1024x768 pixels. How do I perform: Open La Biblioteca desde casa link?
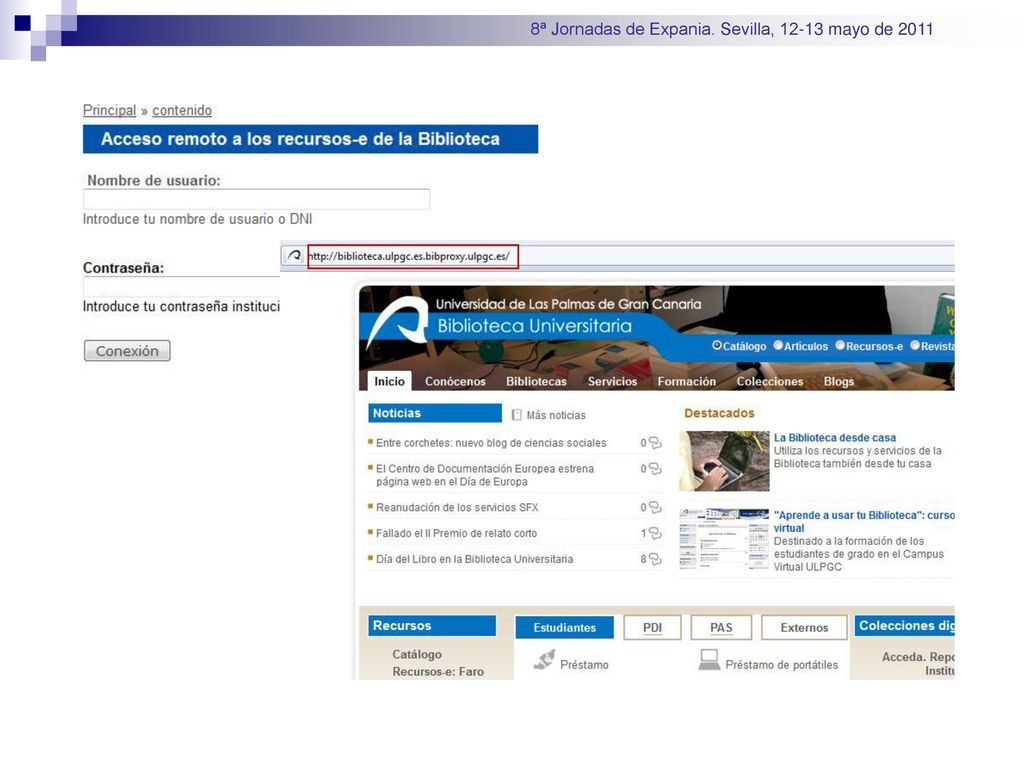(835, 438)
